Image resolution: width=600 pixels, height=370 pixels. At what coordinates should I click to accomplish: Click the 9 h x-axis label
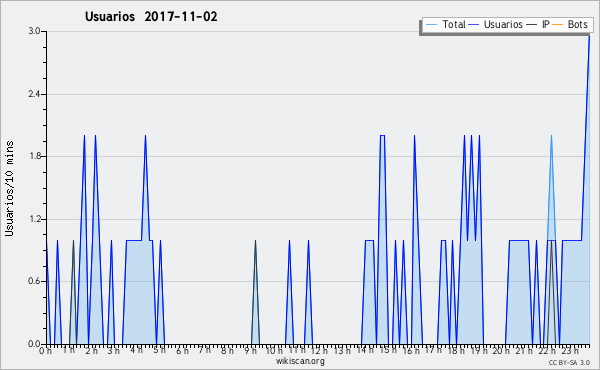tap(250, 350)
